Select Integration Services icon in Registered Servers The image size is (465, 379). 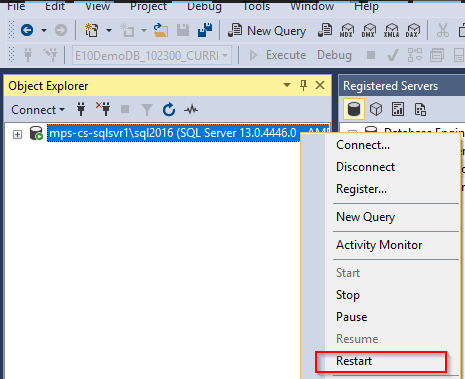point(420,109)
